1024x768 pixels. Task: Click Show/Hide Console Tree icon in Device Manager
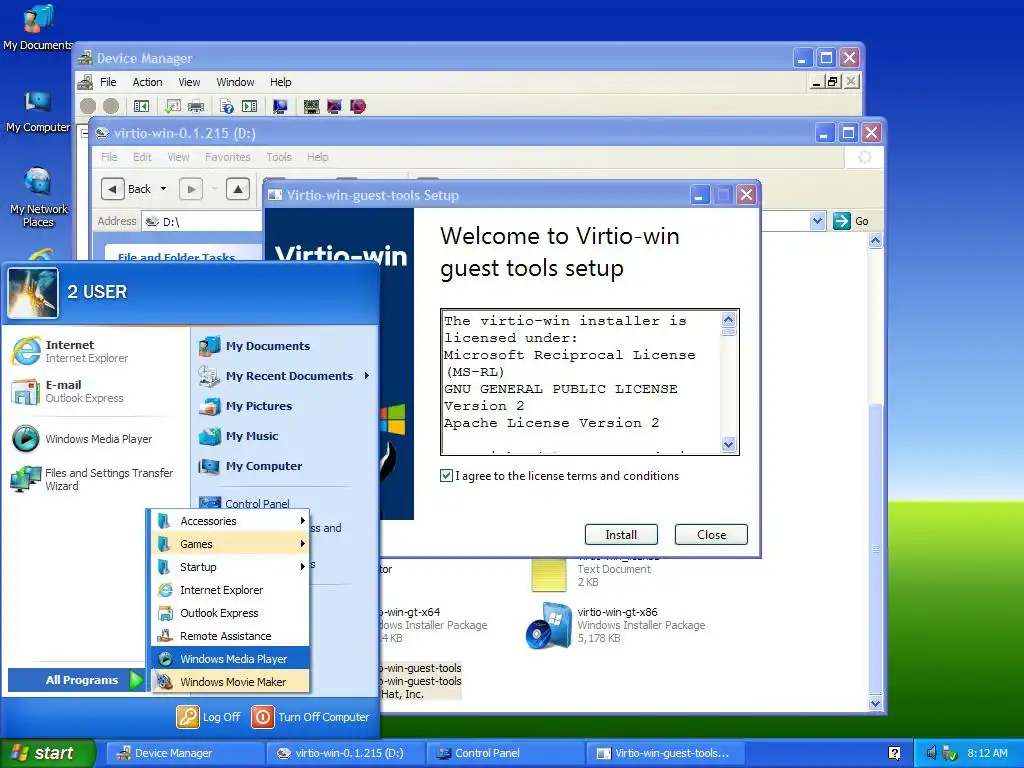pos(141,106)
